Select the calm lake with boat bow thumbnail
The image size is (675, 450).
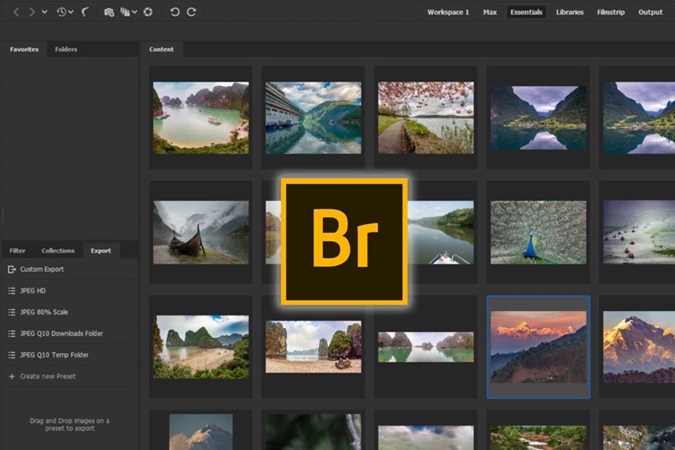[x=440, y=232]
